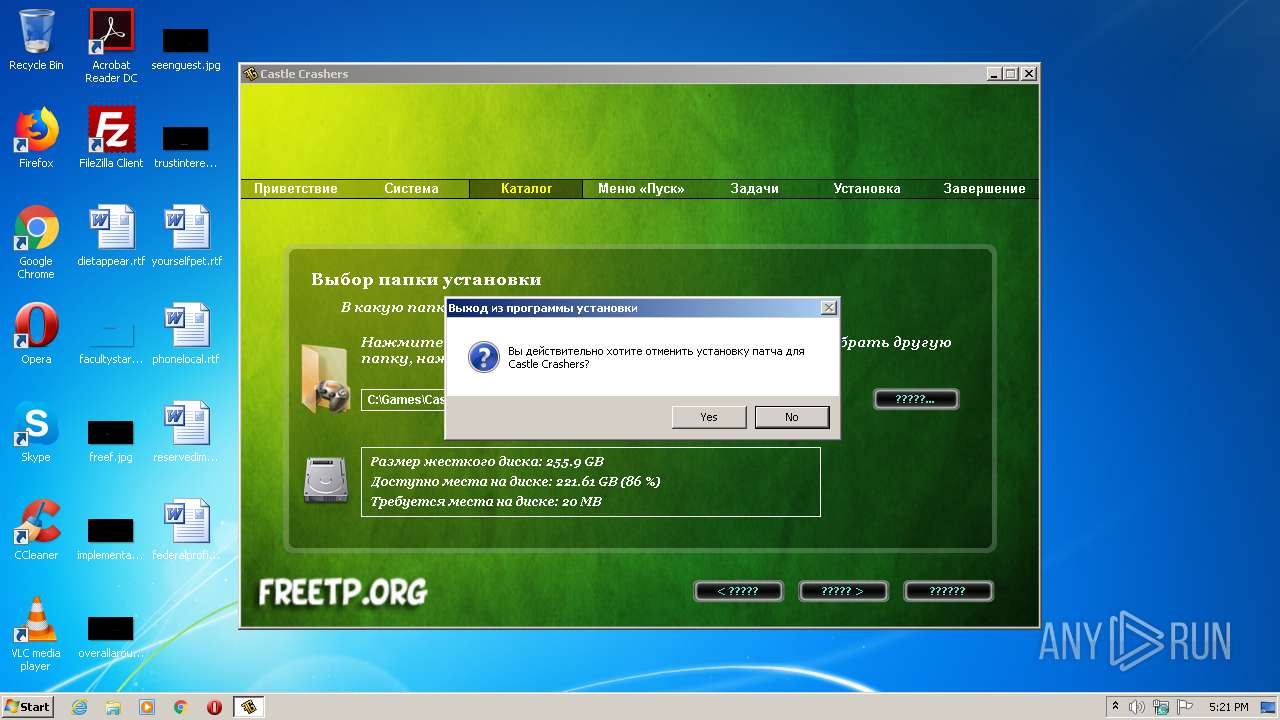Image resolution: width=1280 pixels, height=720 pixels.
Task: Minimize the Castle Crashers installer window
Action: point(994,74)
